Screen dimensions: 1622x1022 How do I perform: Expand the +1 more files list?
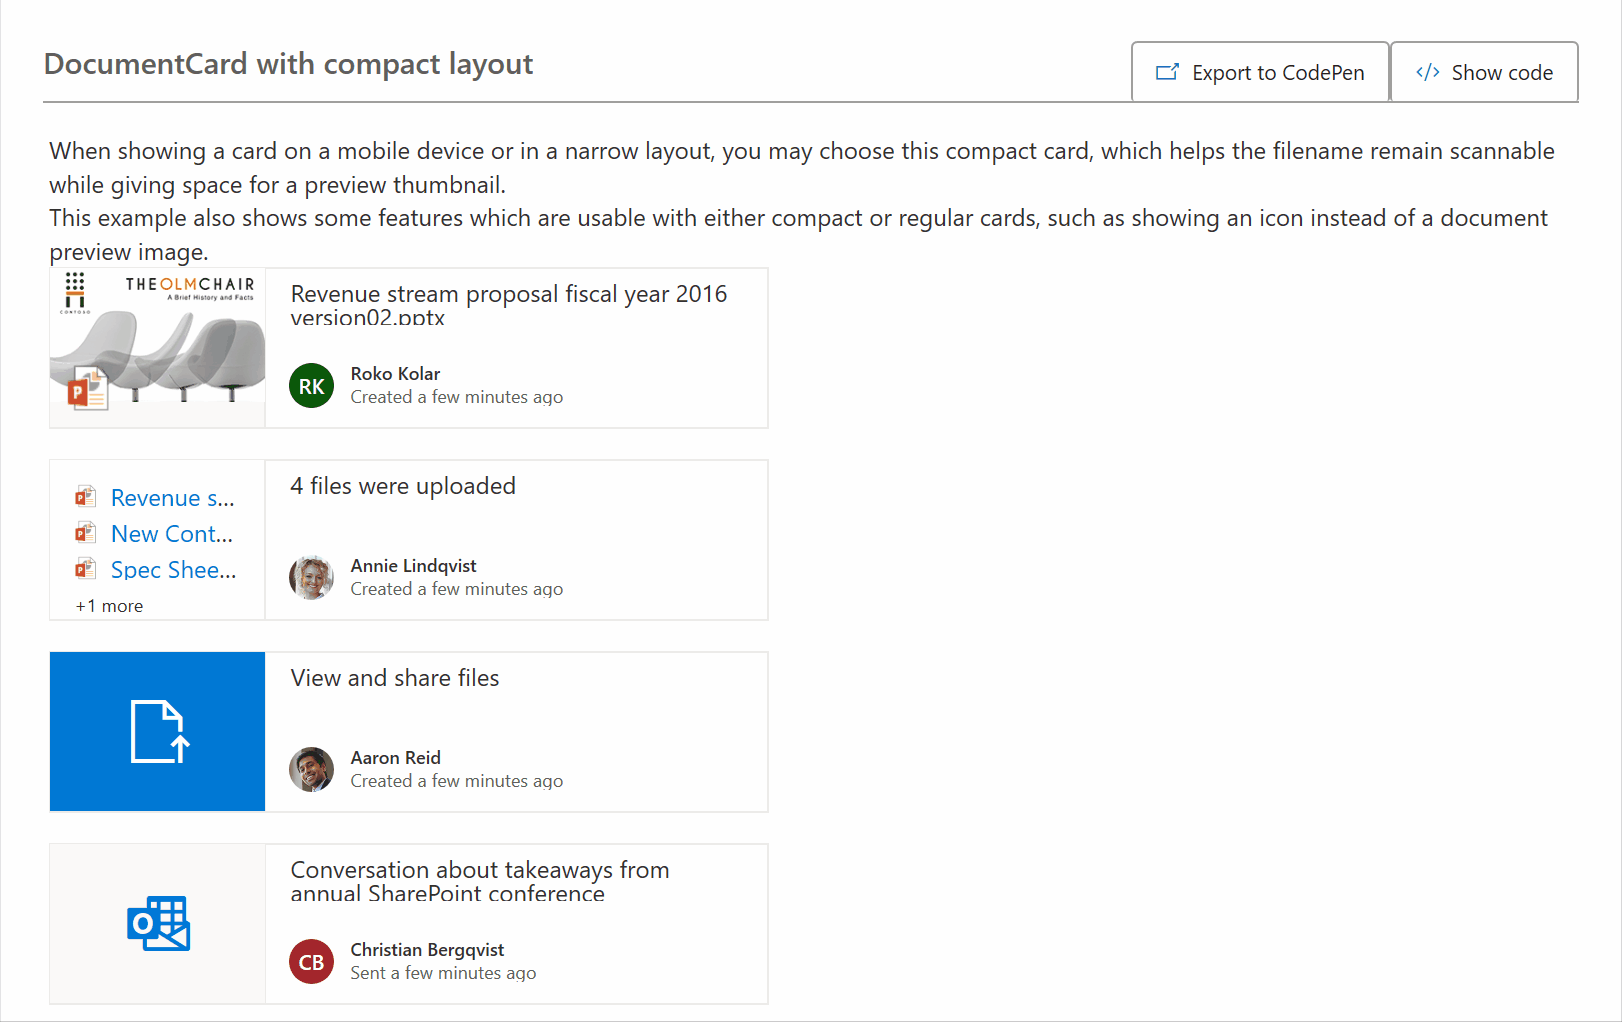[108, 605]
